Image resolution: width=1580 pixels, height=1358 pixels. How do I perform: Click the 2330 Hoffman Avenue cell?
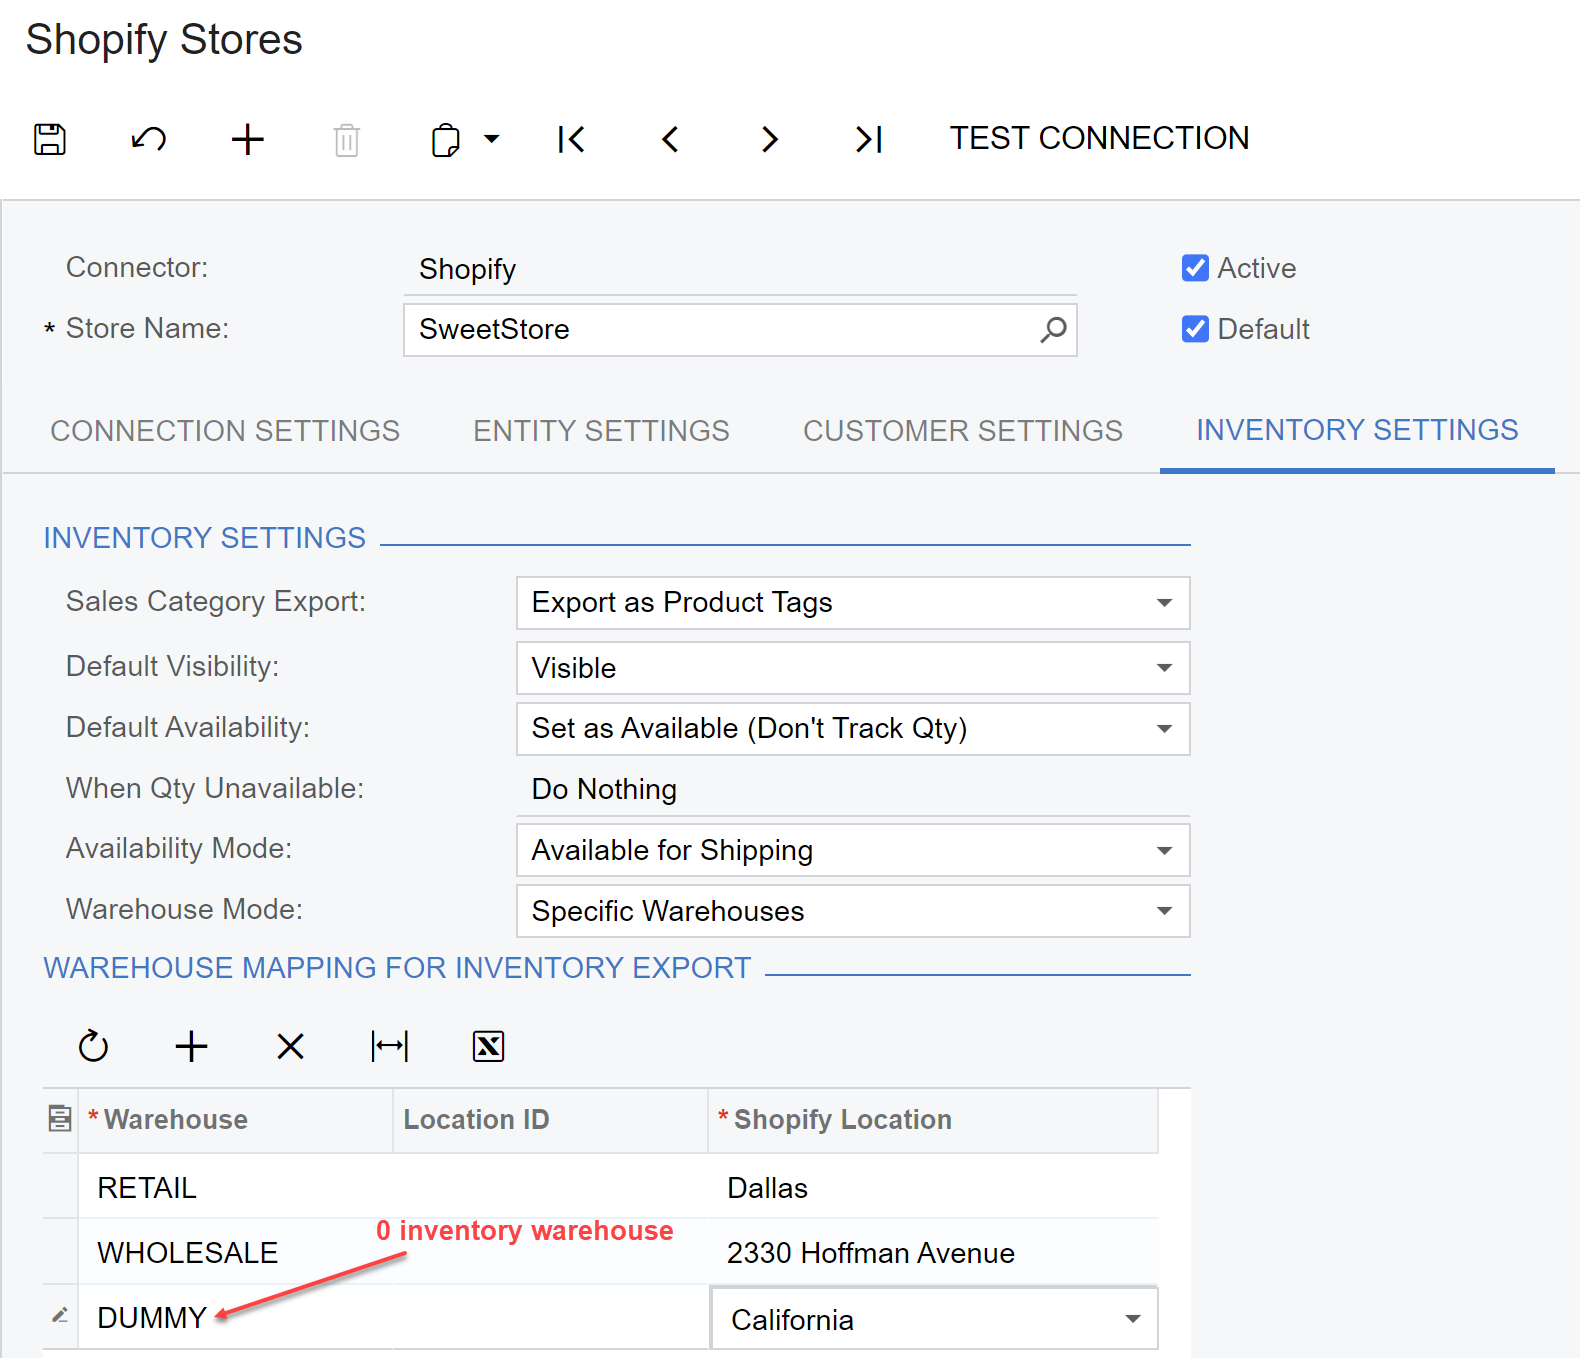[x=934, y=1252]
